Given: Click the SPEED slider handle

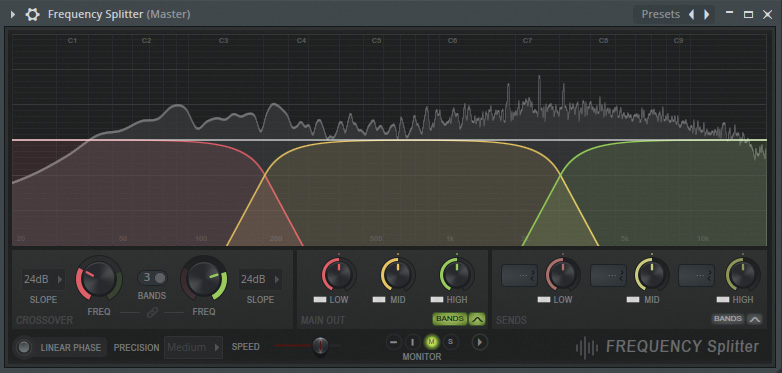Looking at the screenshot, I should click(x=320, y=345).
